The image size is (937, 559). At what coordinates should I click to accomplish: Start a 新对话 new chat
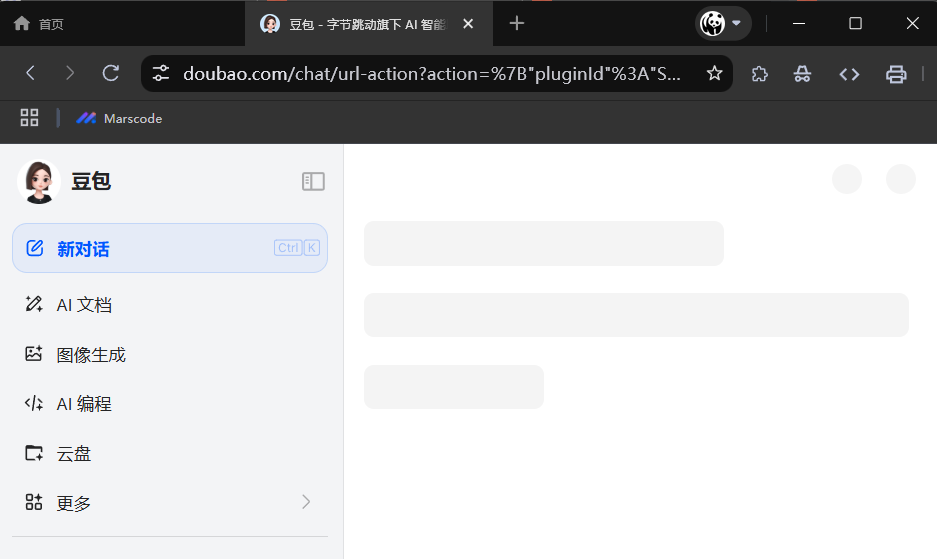[170, 248]
